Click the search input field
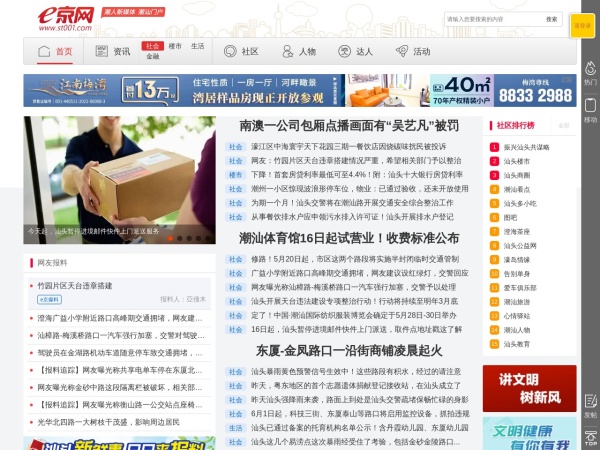600x450 pixels. click(x=493, y=19)
